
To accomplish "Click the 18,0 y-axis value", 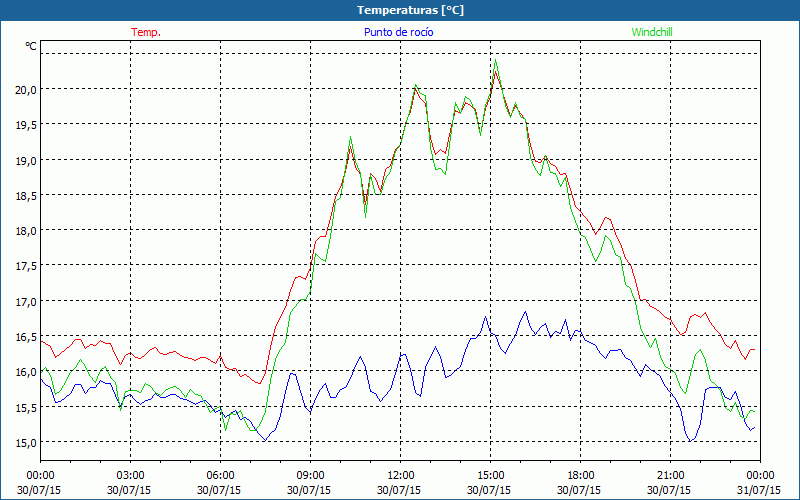I will point(27,231).
